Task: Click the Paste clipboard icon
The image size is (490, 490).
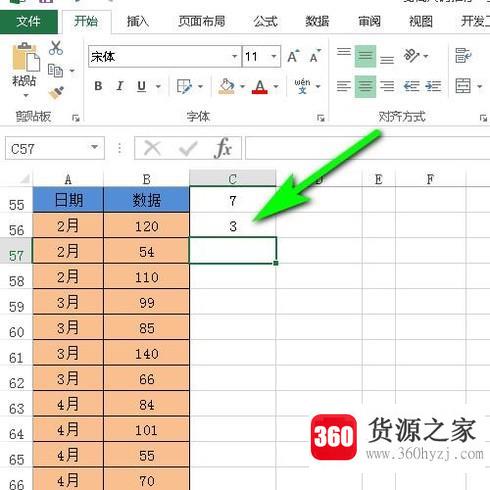Action: tap(26, 57)
